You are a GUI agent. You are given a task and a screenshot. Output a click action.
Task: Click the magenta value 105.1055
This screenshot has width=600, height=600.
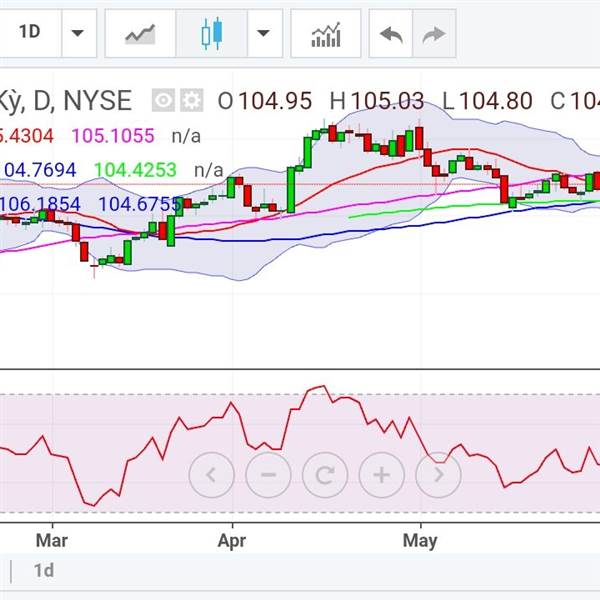coord(113,135)
